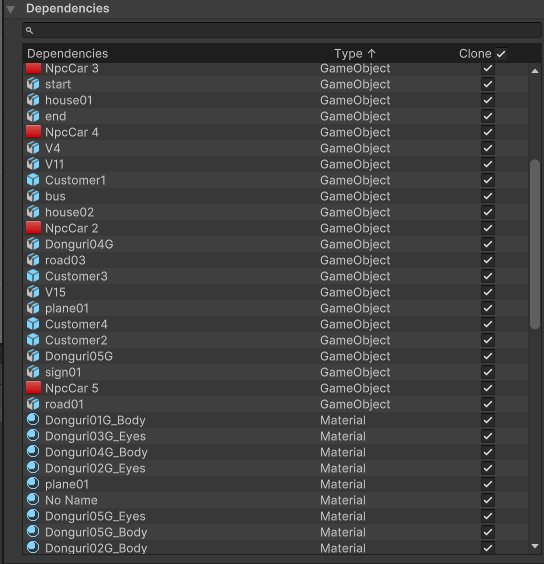
Task: Click the red NpcCar 5 icon
Action: [33, 388]
